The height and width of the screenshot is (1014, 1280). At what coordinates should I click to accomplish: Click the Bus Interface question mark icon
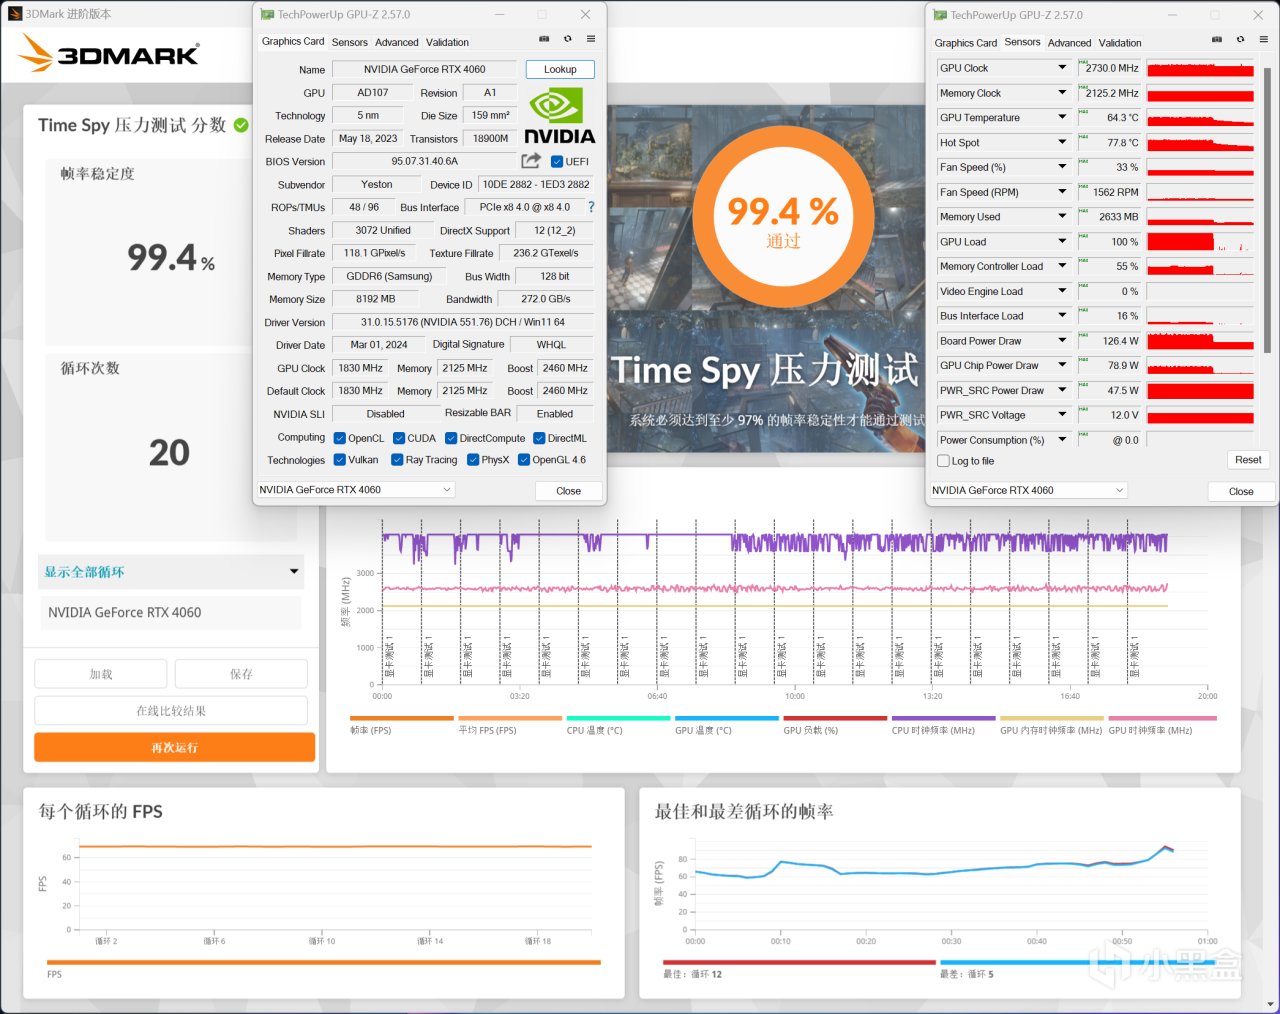(591, 207)
